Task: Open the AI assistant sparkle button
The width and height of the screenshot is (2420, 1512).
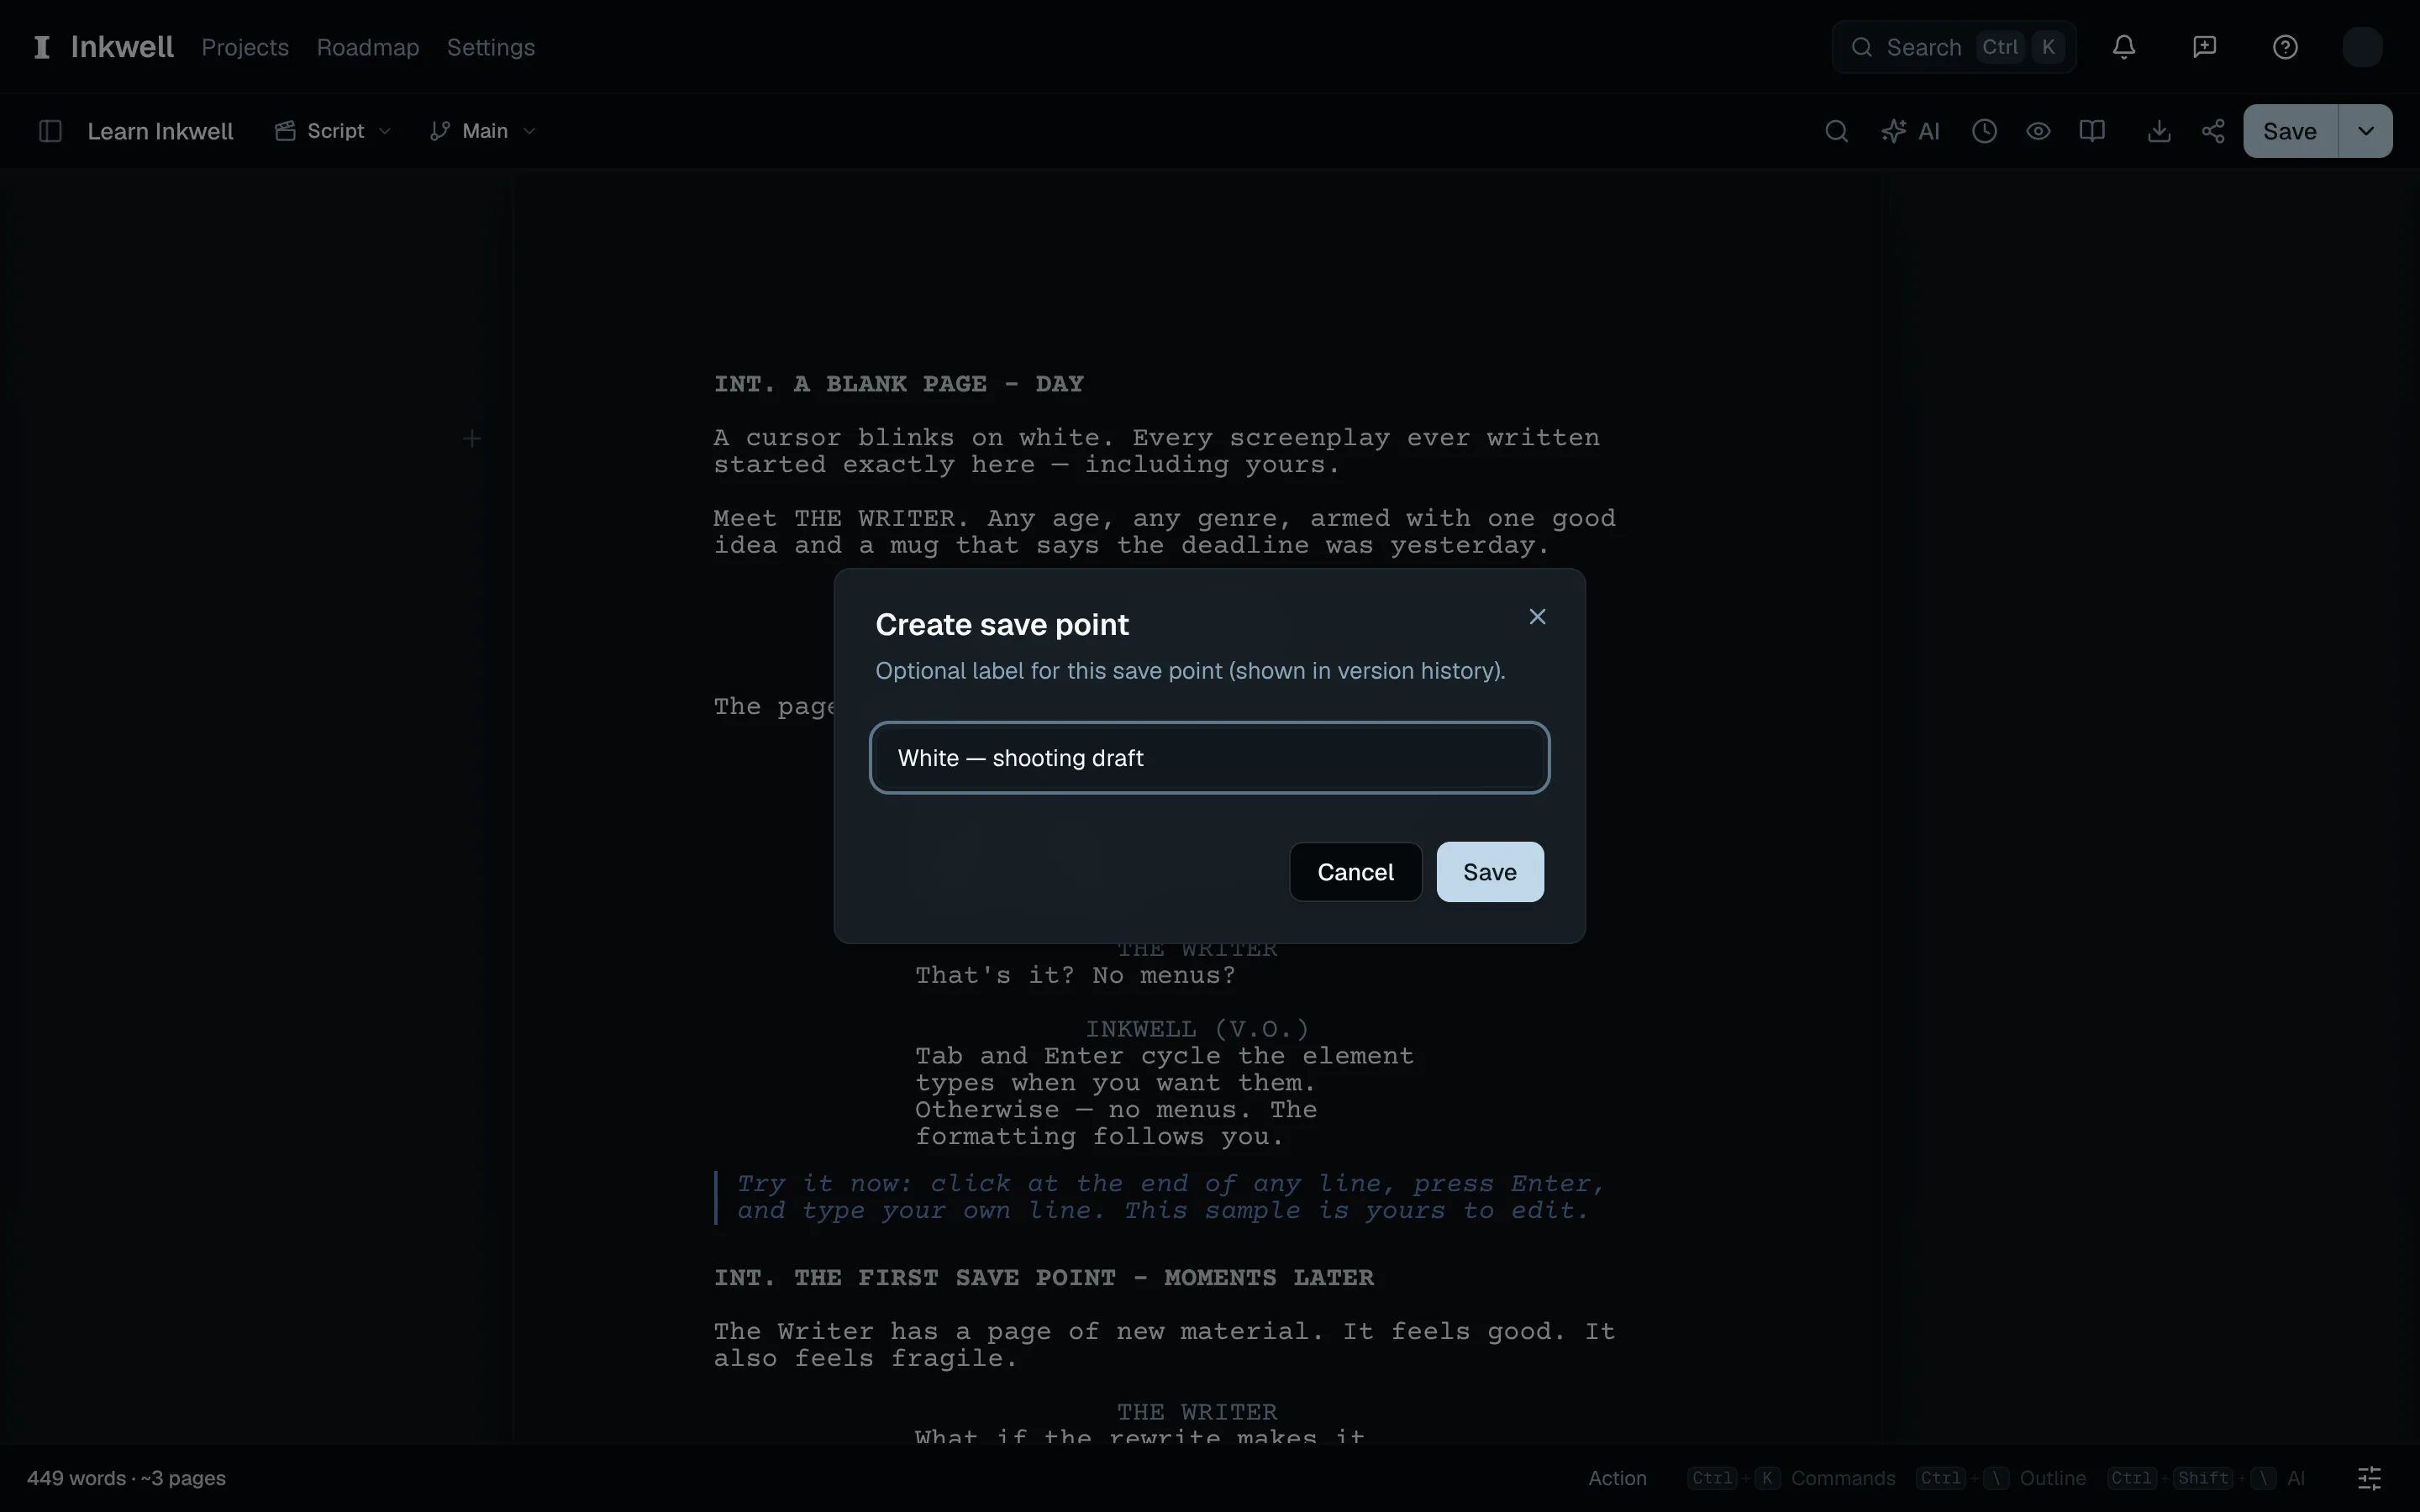Action: [1910, 131]
